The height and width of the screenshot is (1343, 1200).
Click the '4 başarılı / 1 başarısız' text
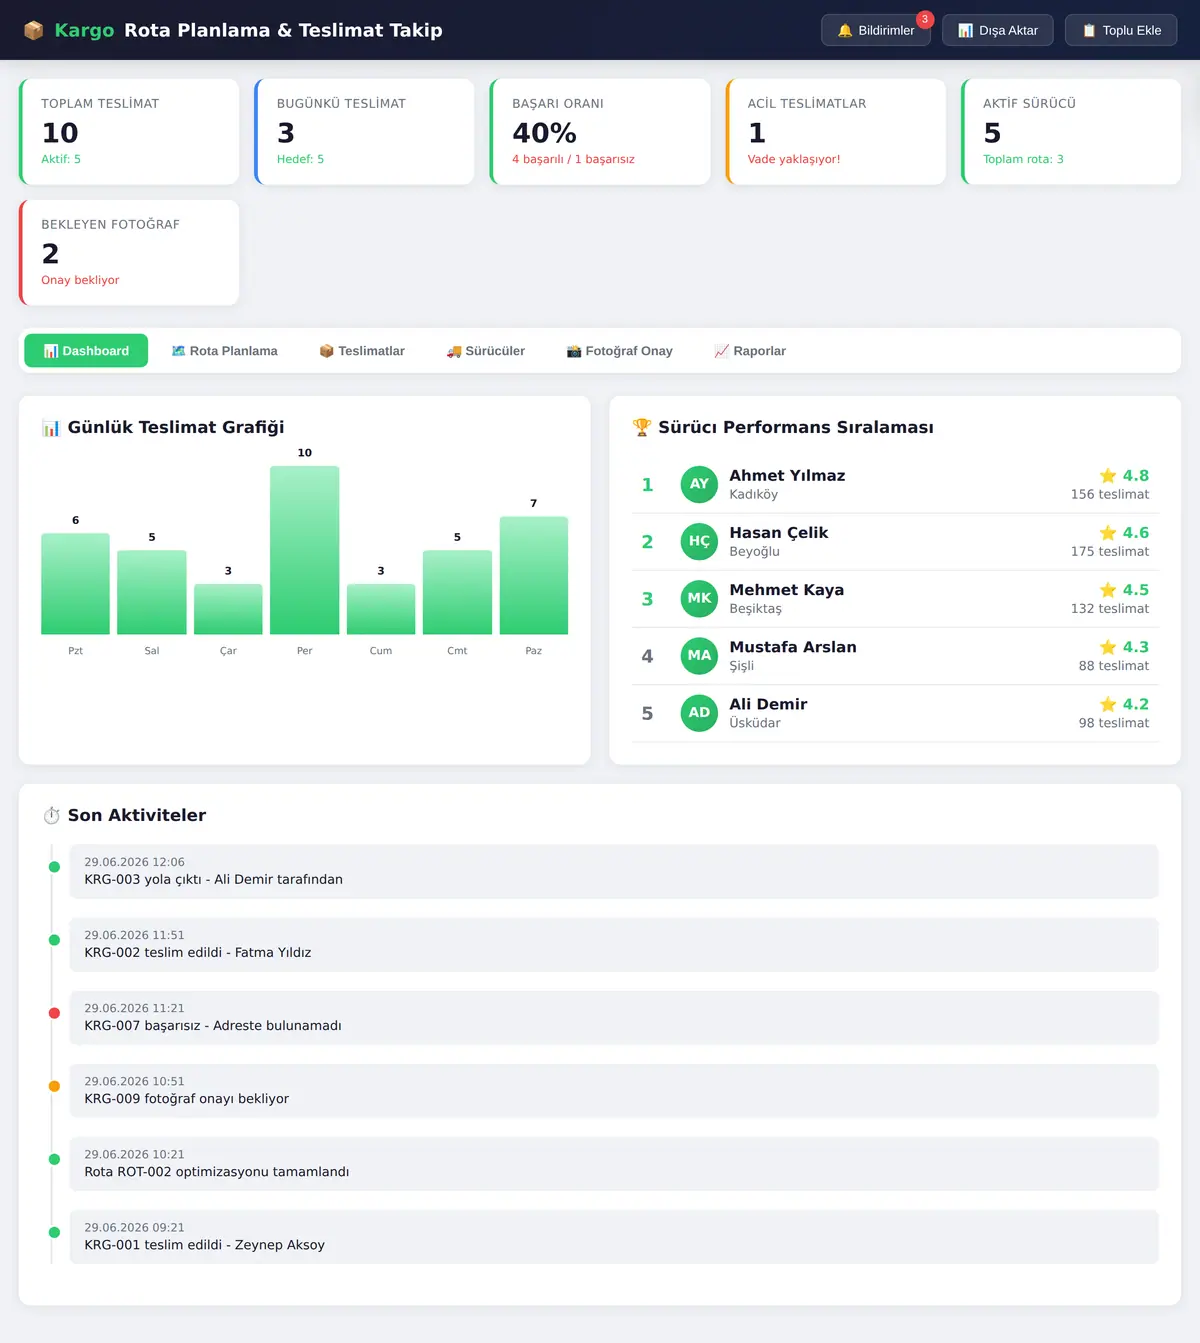coord(573,159)
